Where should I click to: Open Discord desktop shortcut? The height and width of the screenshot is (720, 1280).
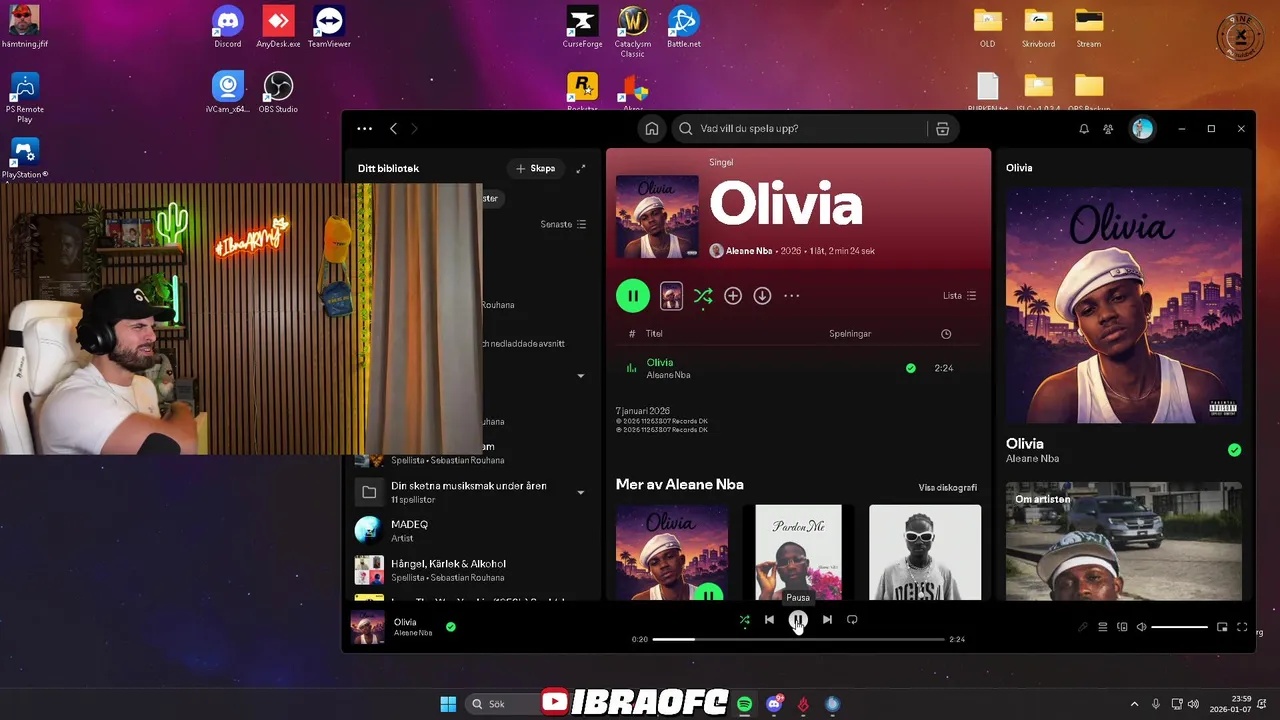coord(228,27)
